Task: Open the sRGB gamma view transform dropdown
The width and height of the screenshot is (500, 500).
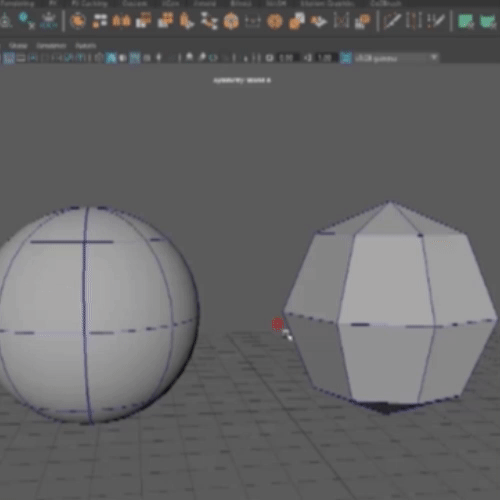Action: click(397, 58)
